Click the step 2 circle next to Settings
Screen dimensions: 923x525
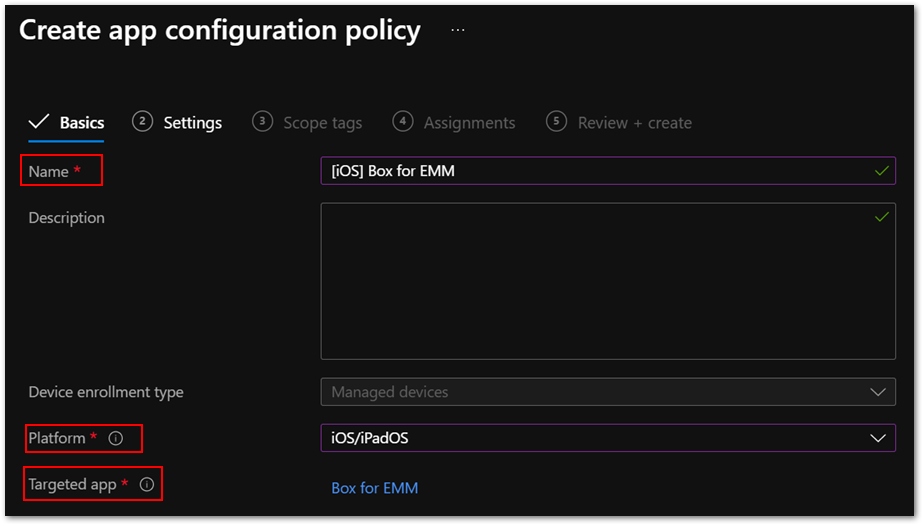142,121
